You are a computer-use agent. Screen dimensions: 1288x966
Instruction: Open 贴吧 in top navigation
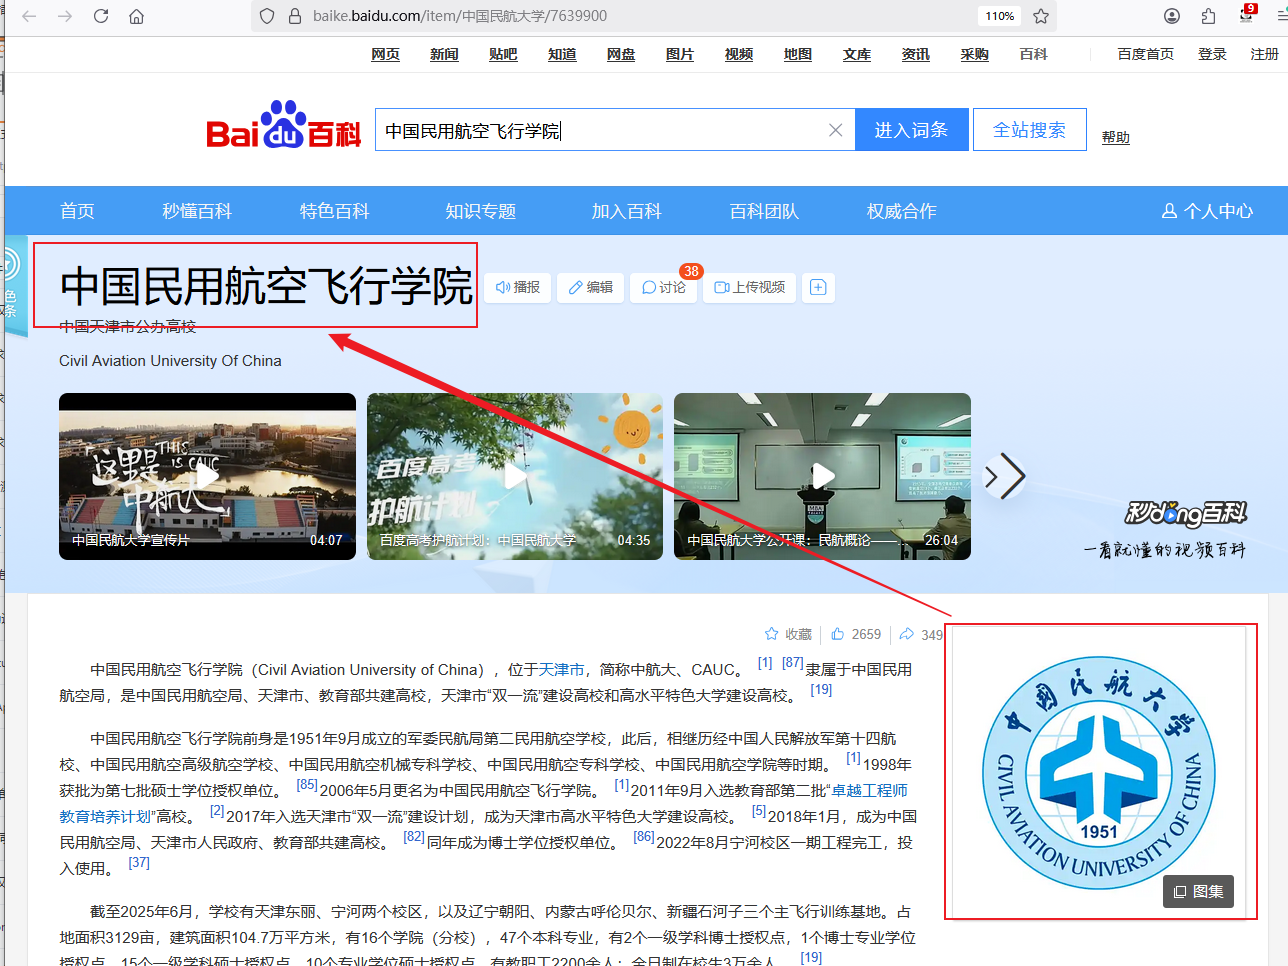pos(503,54)
